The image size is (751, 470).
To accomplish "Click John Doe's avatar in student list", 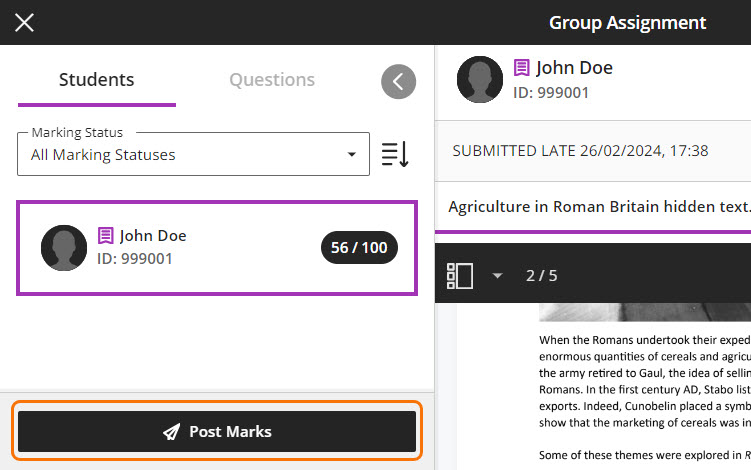I will click(x=64, y=248).
